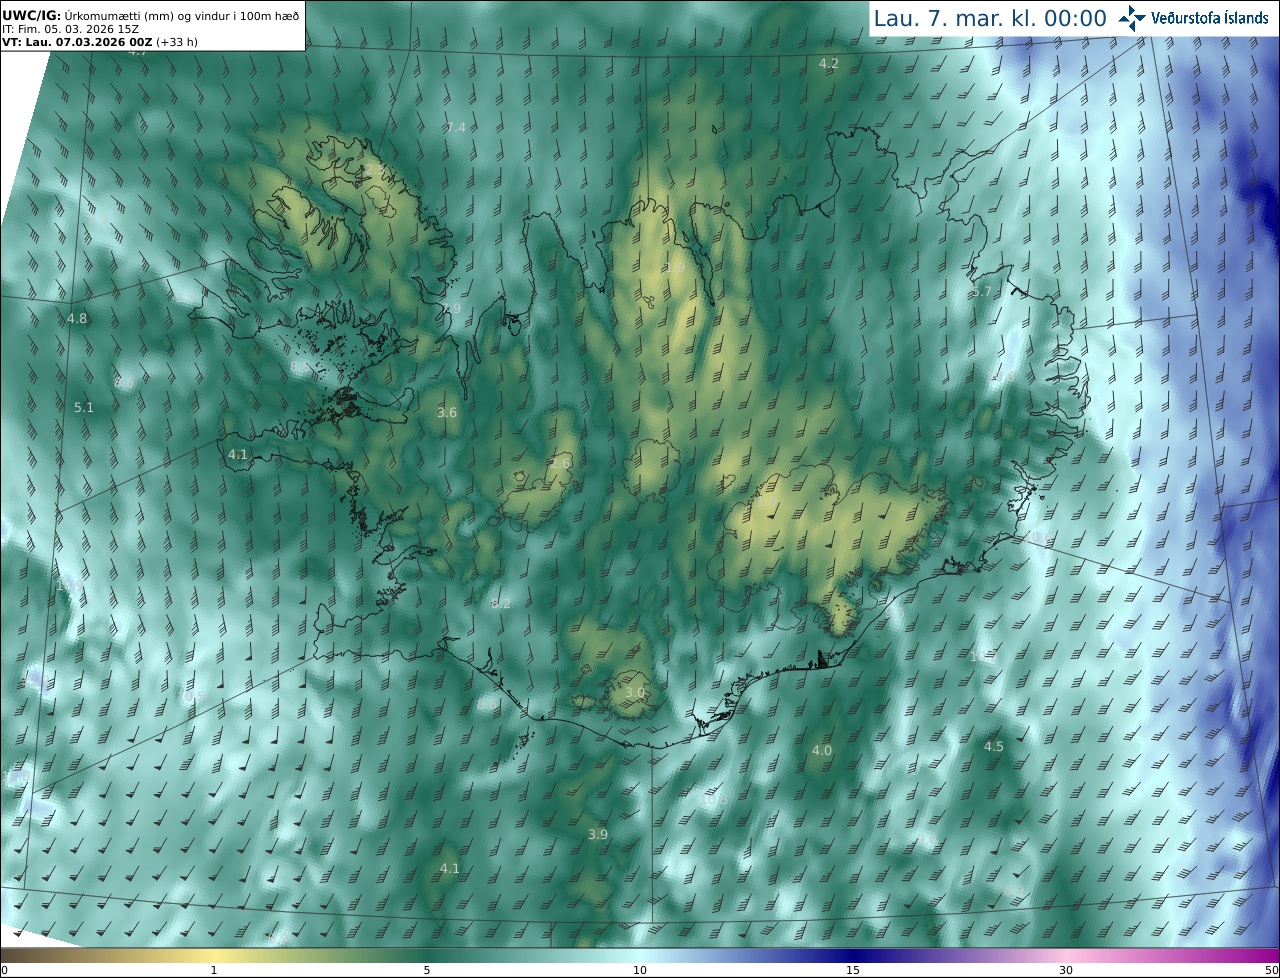Click the 4.0 value on the map
This screenshot has width=1280, height=978.
822,750
